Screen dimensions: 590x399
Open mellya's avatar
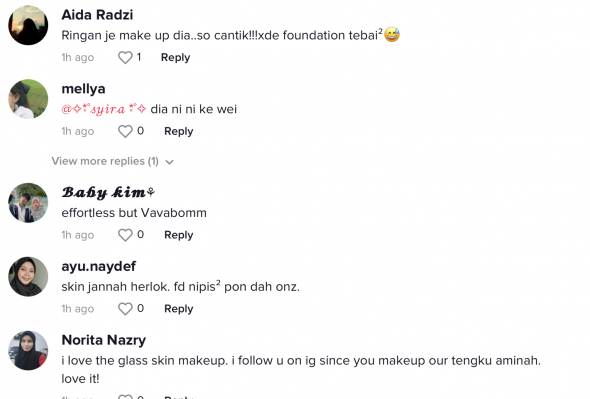[x=28, y=99]
